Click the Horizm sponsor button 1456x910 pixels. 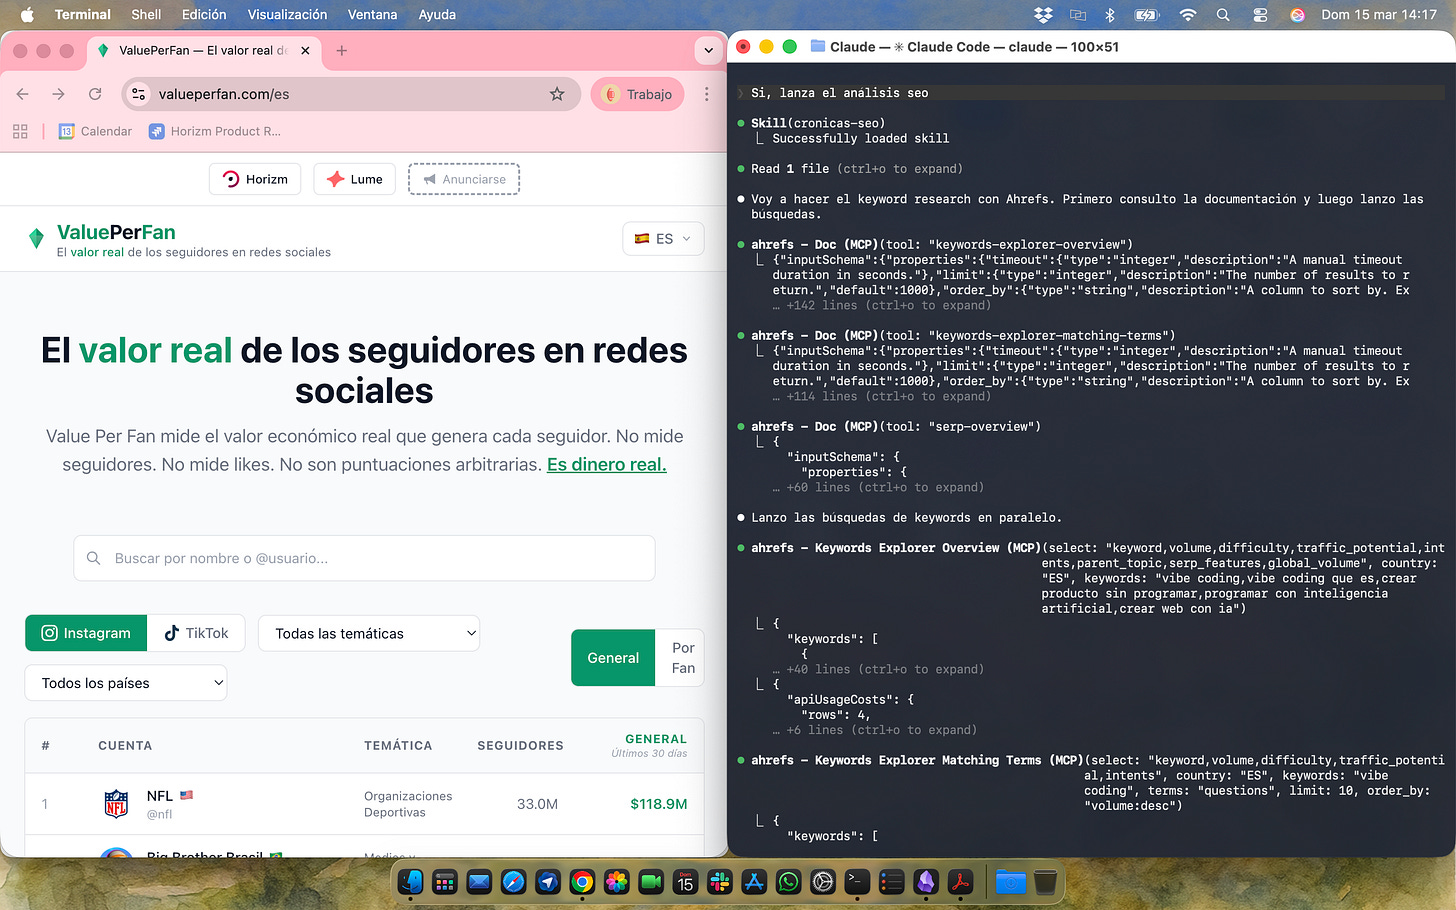pyautogui.click(x=255, y=179)
